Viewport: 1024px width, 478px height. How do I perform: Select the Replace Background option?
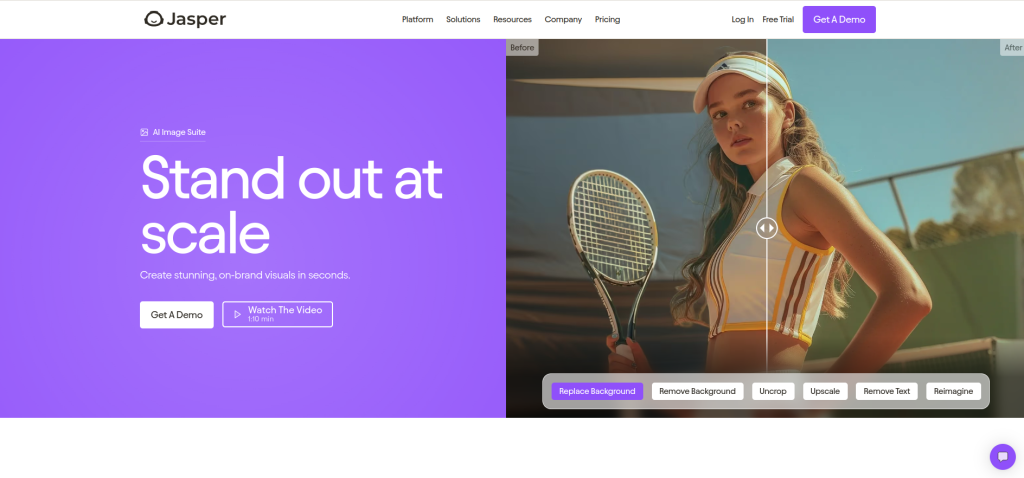click(x=597, y=391)
